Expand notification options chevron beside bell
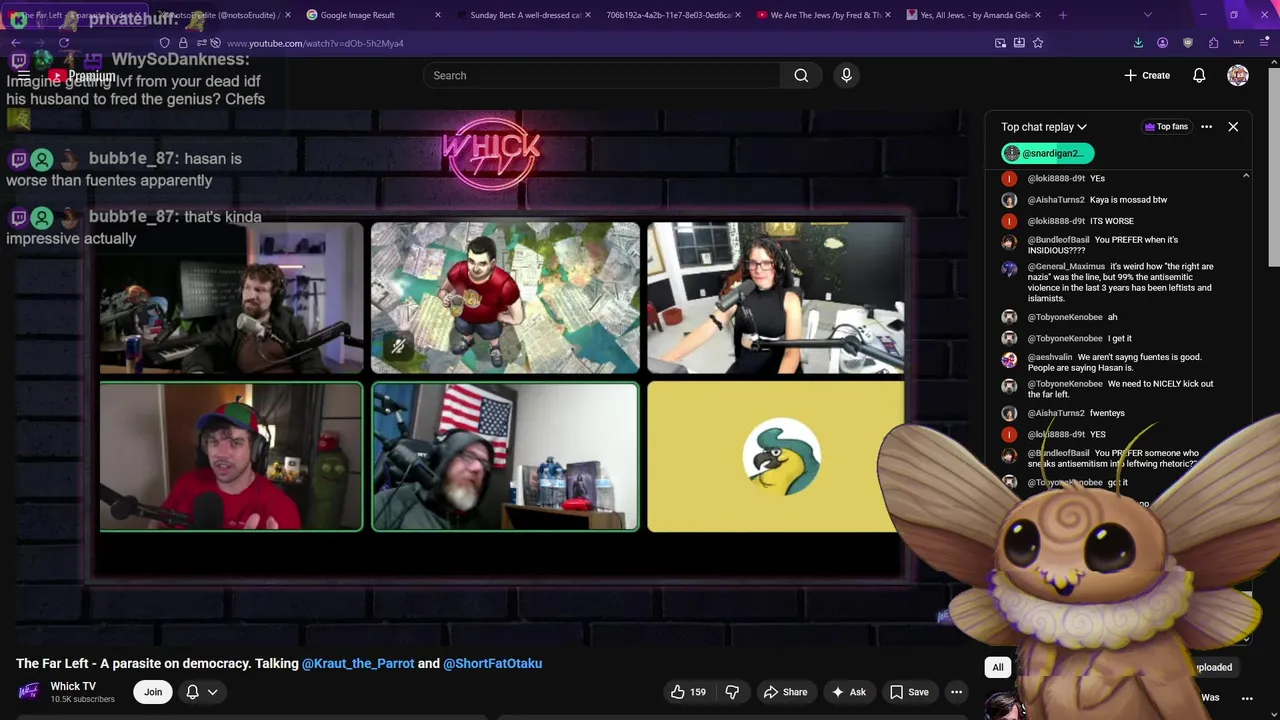1280x720 pixels. click(212, 692)
